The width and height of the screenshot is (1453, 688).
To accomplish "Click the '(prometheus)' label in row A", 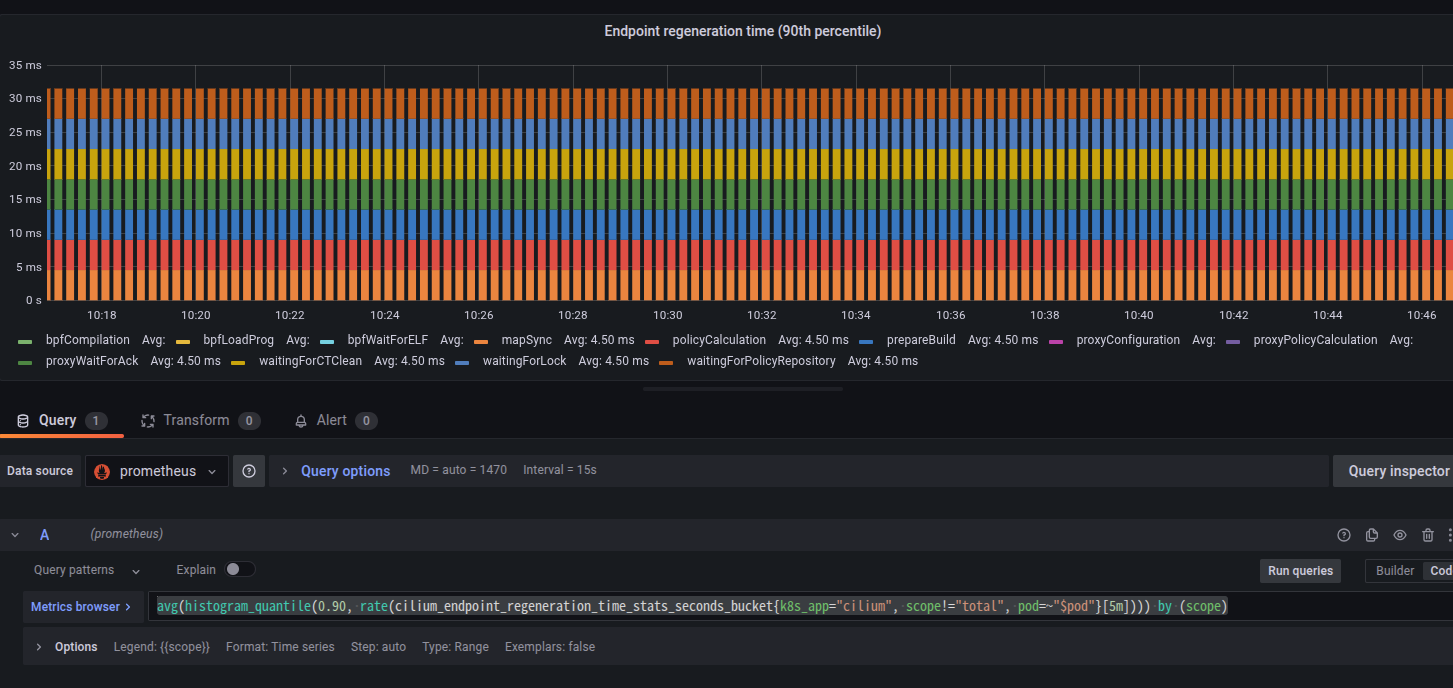I will [126, 534].
